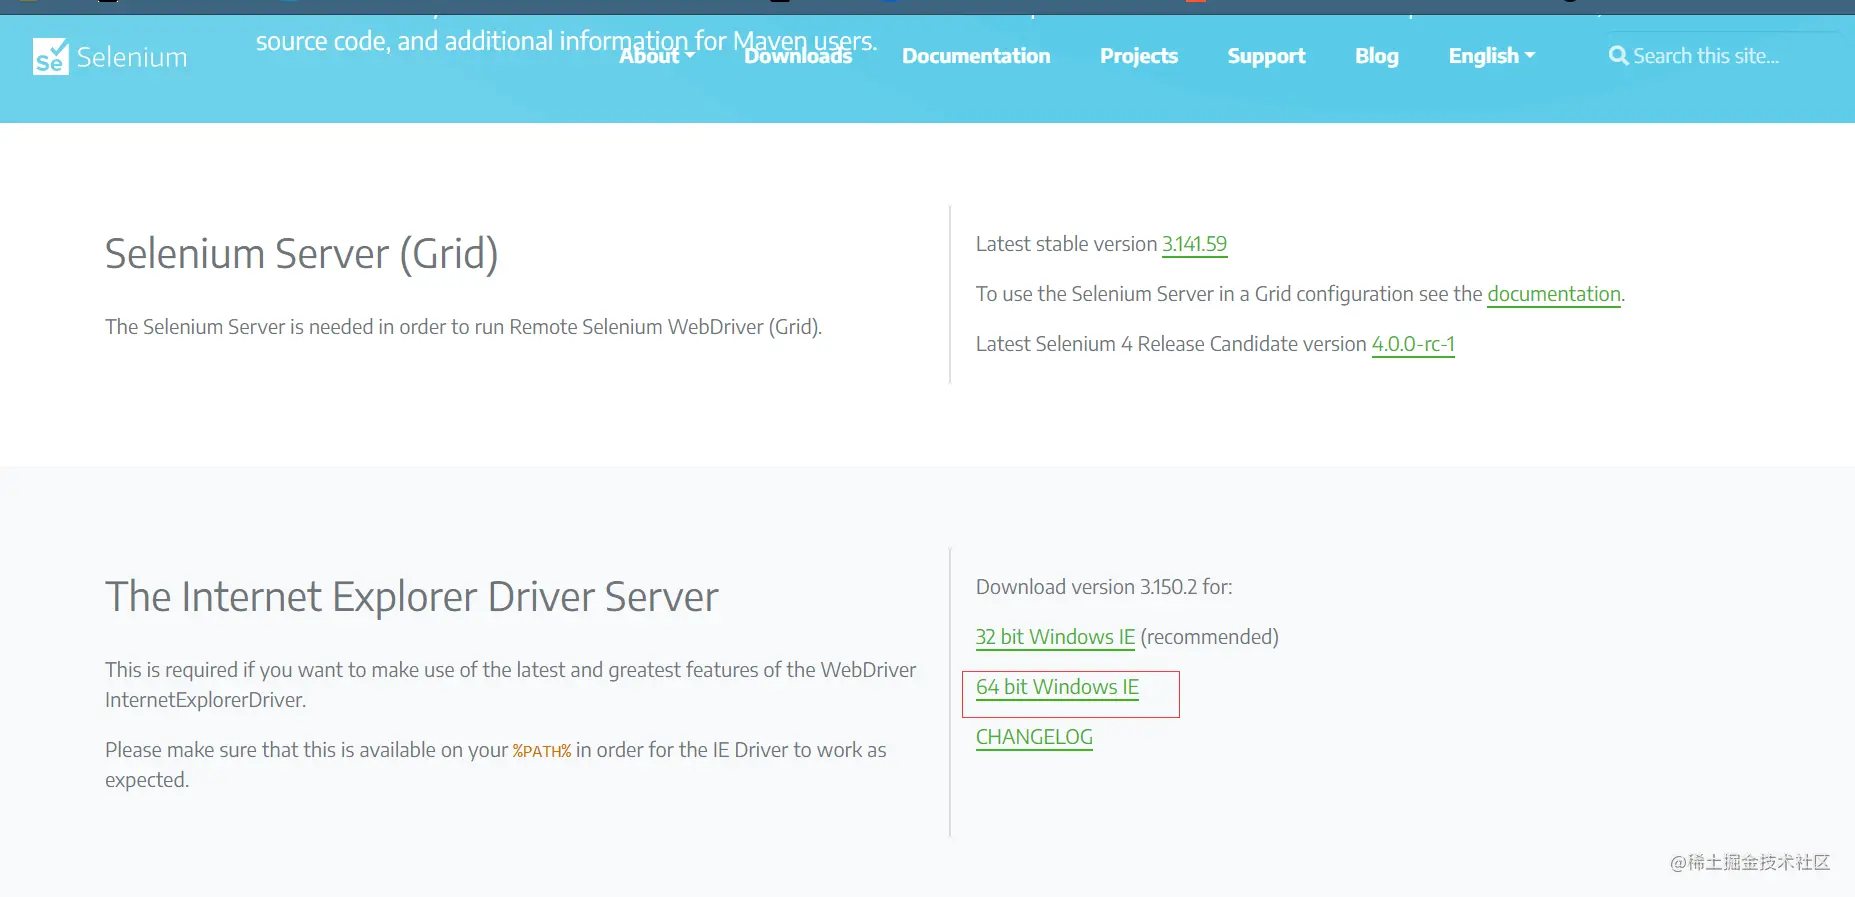Viewport: 1855px width, 897px height.
Task: Click the Selenium Server (Grid) heading
Action: (301, 254)
